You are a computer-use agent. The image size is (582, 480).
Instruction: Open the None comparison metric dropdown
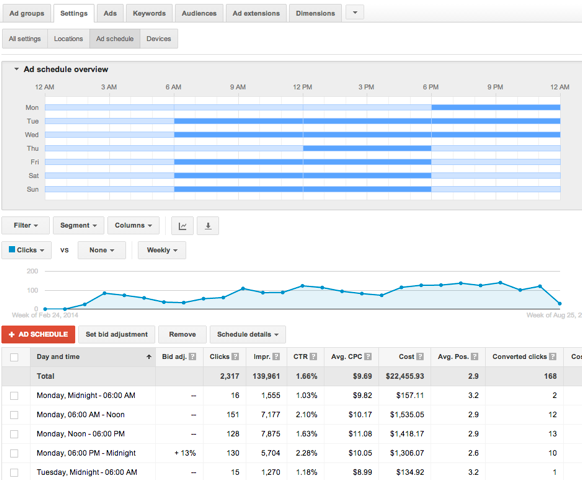[x=102, y=250]
